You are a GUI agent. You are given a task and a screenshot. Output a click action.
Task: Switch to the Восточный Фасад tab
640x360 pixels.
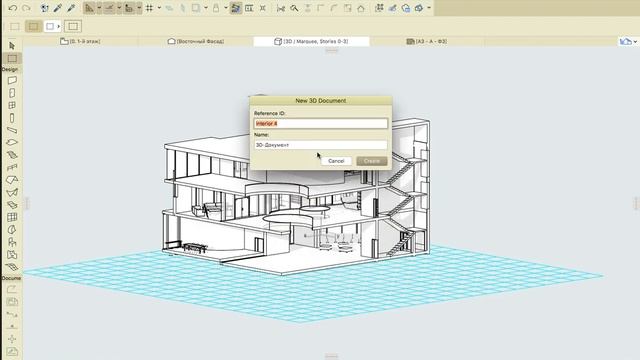(196, 41)
